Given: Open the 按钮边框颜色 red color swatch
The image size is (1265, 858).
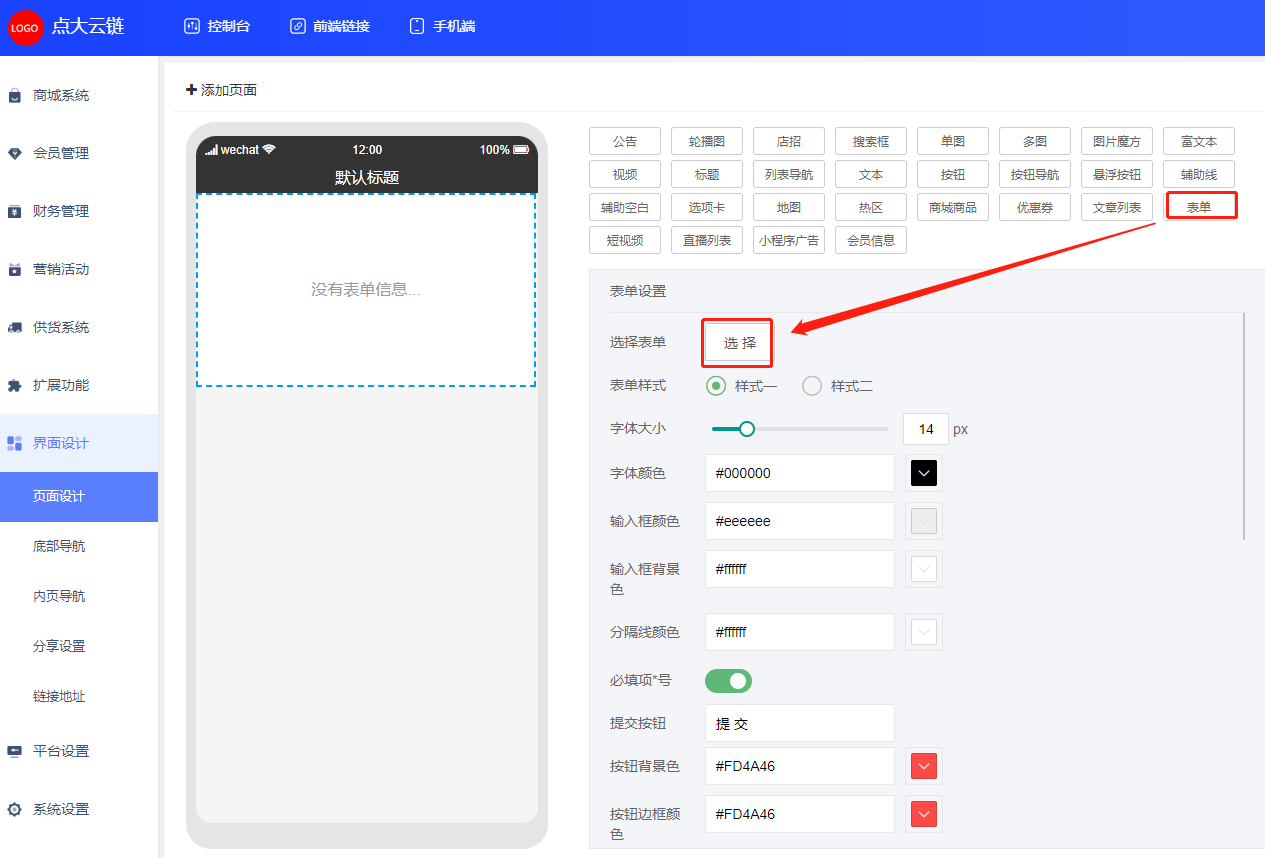Looking at the screenshot, I should pyautogui.click(x=924, y=814).
